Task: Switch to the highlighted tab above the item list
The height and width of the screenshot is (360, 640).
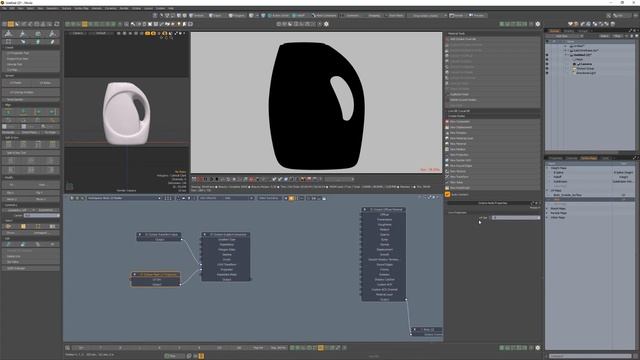Action: tap(554, 31)
